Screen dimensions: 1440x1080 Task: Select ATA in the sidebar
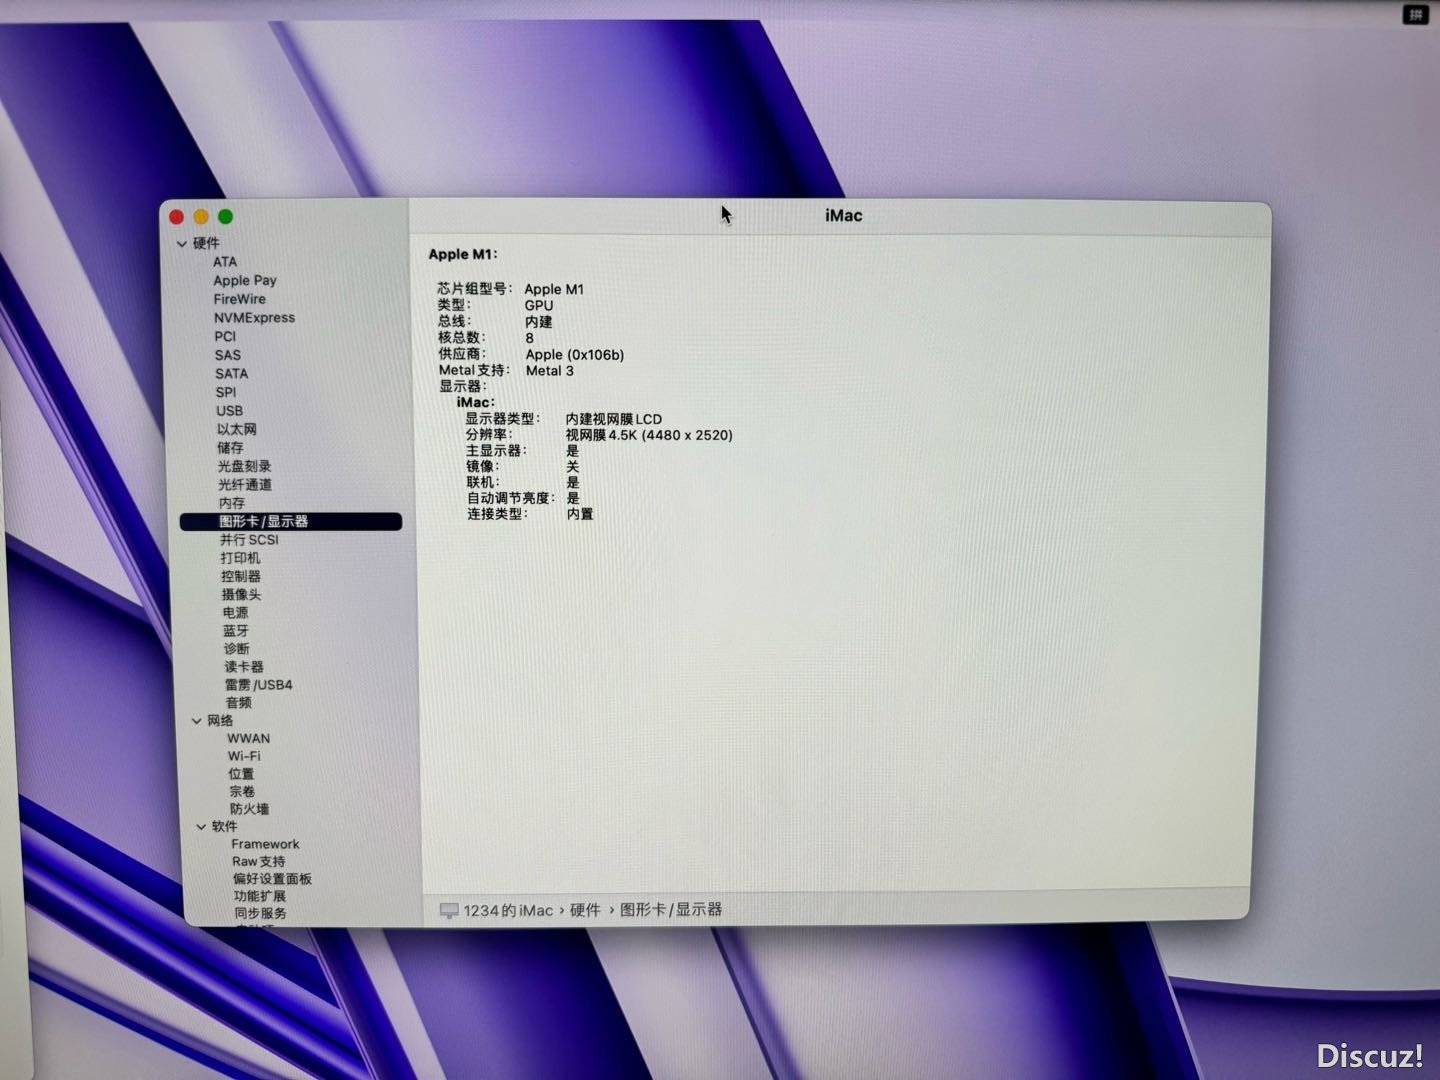(225, 262)
